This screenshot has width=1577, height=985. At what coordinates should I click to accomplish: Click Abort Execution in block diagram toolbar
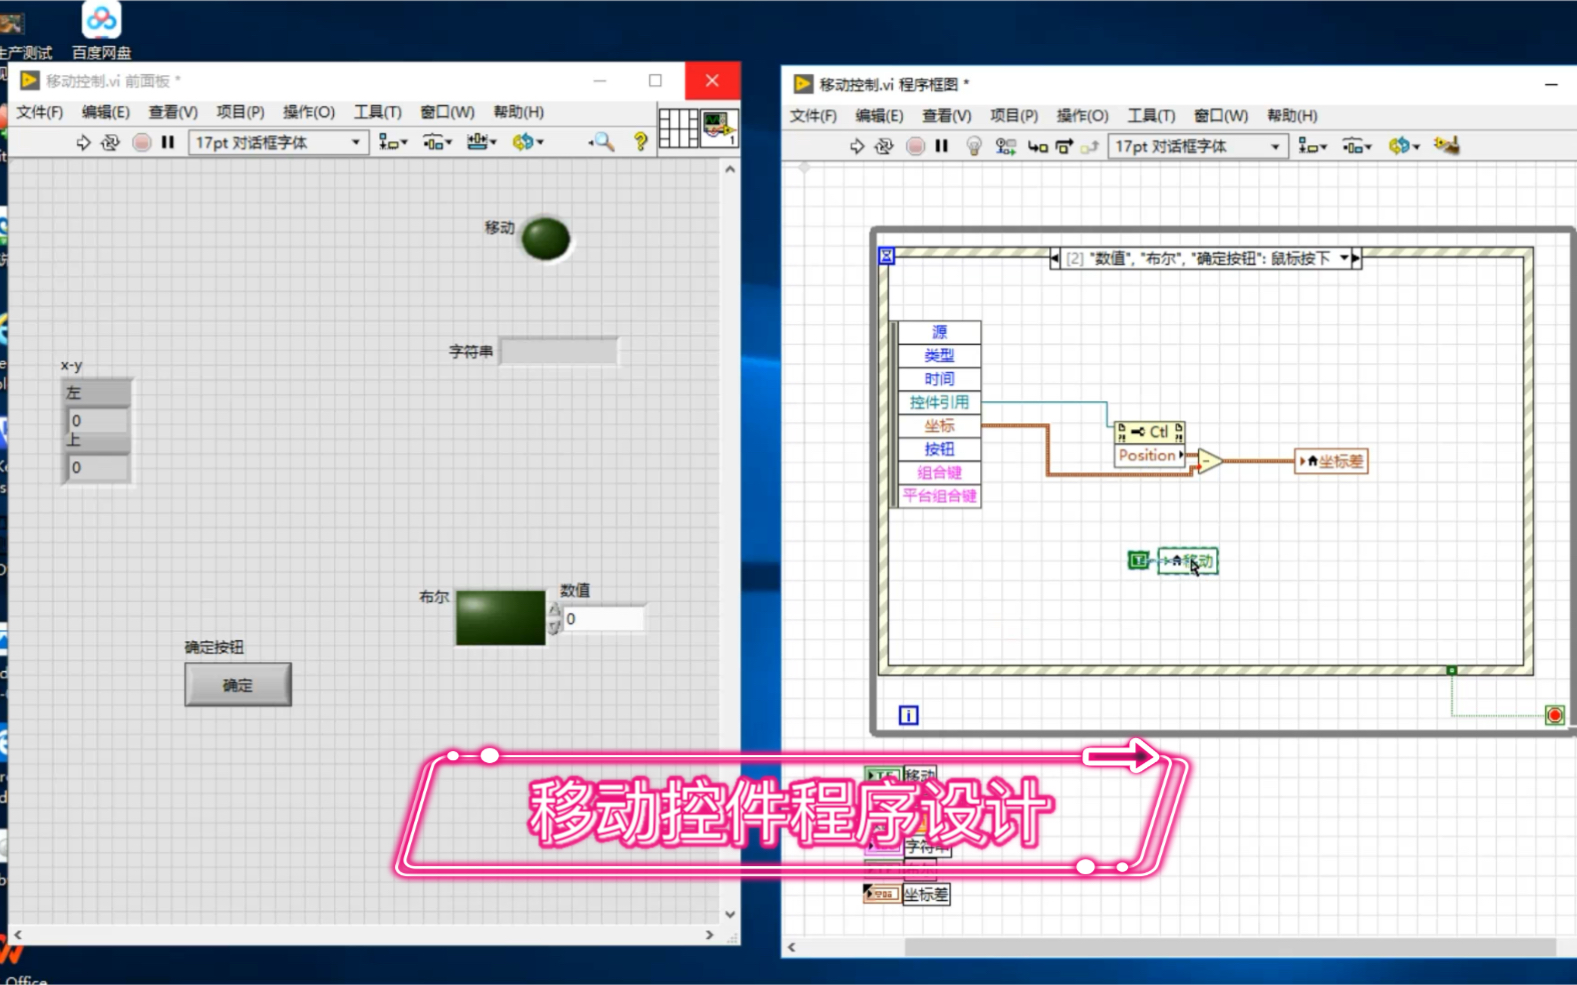915,147
